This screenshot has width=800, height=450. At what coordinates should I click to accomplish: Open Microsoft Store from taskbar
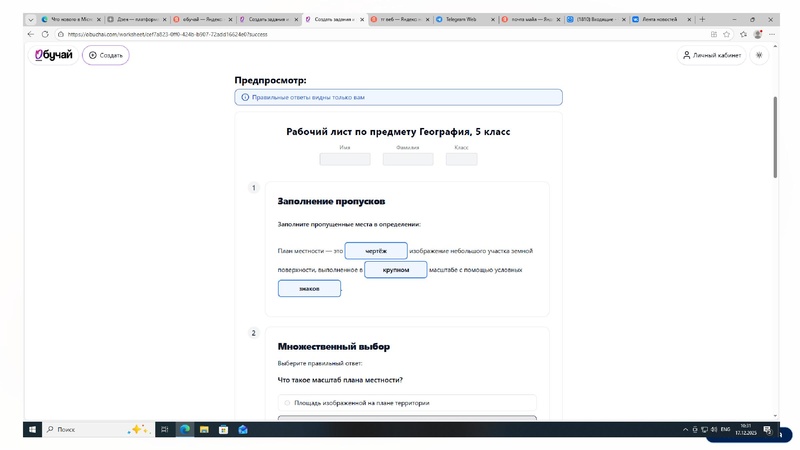(223, 430)
